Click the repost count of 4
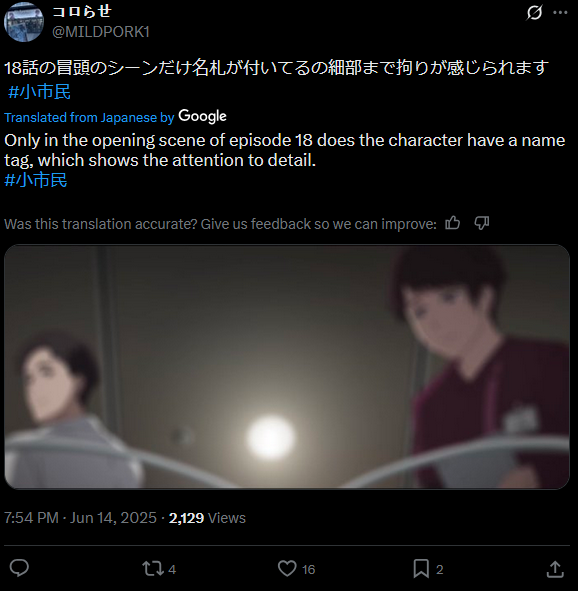Viewport: 578px width, 591px height. tap(172, 569)
